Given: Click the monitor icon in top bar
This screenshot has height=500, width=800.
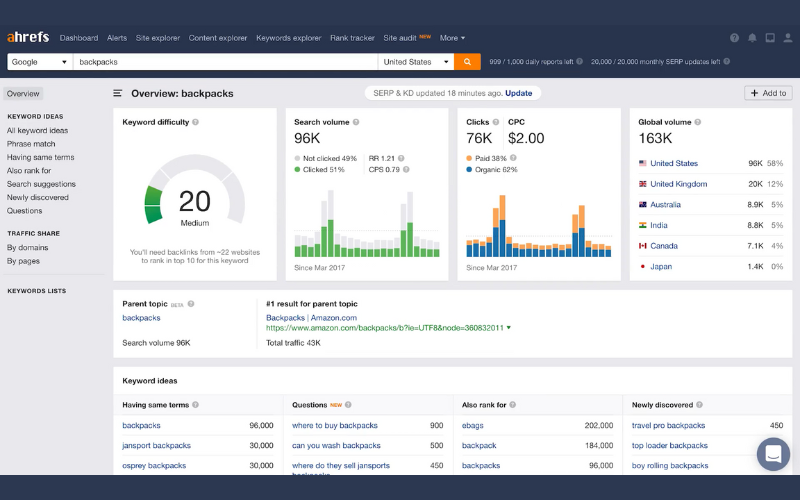Looking at the screenshot, I should pos(770,38).
